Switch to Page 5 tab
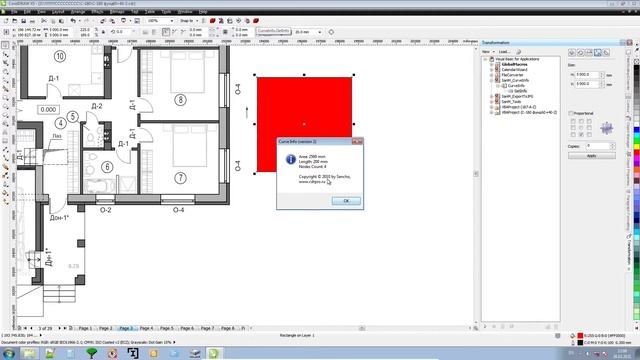Image resolution: width=640 pixels, height=360 pixels. coord(167,328)
